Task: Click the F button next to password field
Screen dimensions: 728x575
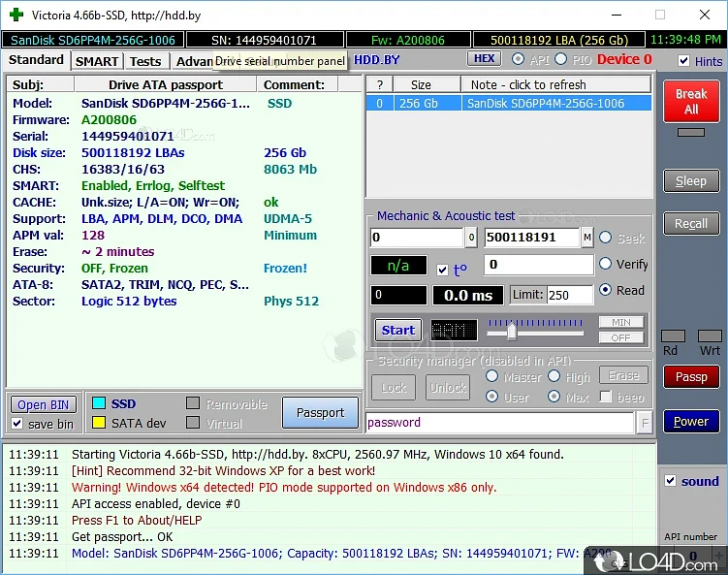Action: coord(644,423)
